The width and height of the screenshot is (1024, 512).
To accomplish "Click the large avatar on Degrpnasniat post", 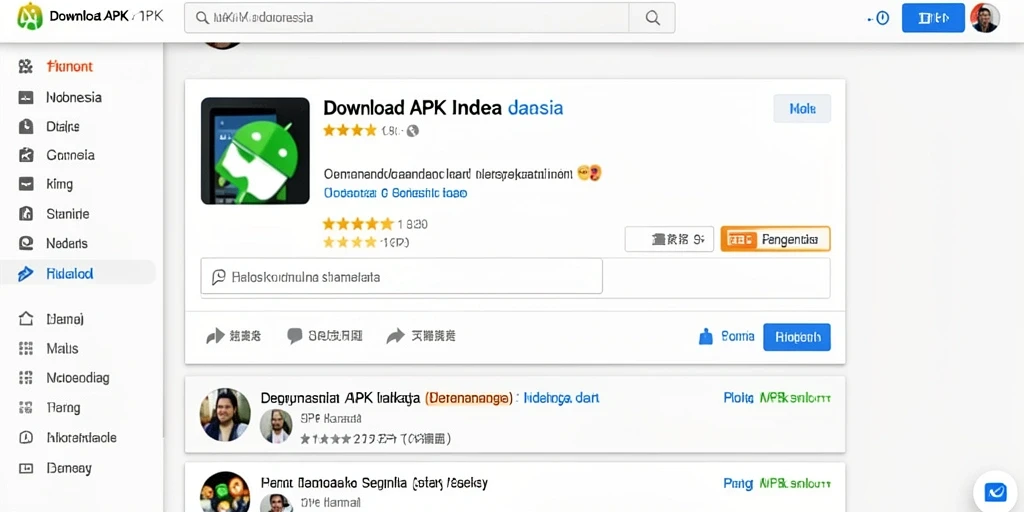I will point(225,414).
